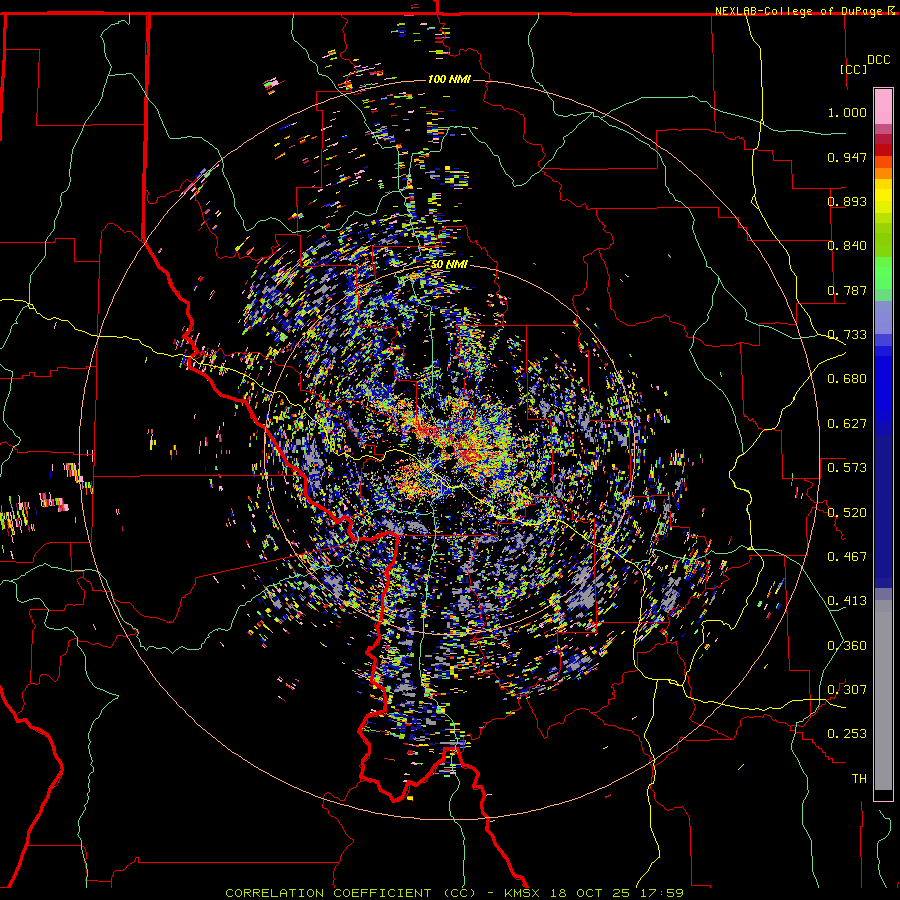Screen dimensions: 900x900
Task: Click the bright green segment of color bar
Action: click(x=883, y=272)
